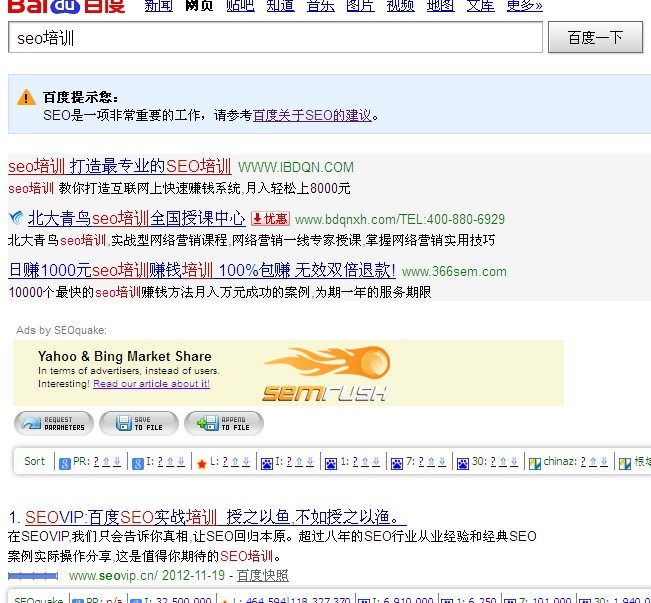Switch to the 图片 images tab
The image size is (651, 603).
click(360, 6)
